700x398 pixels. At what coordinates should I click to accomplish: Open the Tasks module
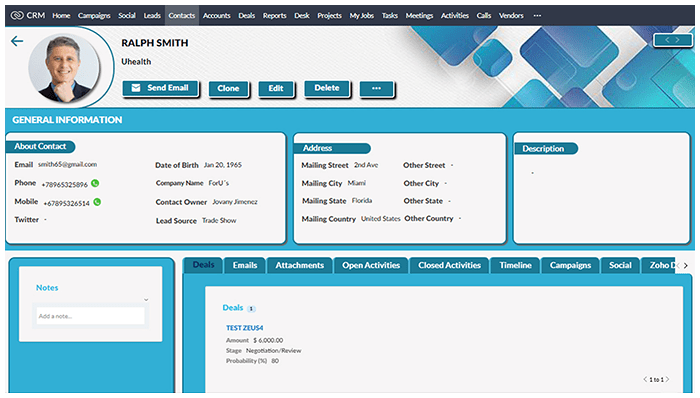click(x=390, y=16)
